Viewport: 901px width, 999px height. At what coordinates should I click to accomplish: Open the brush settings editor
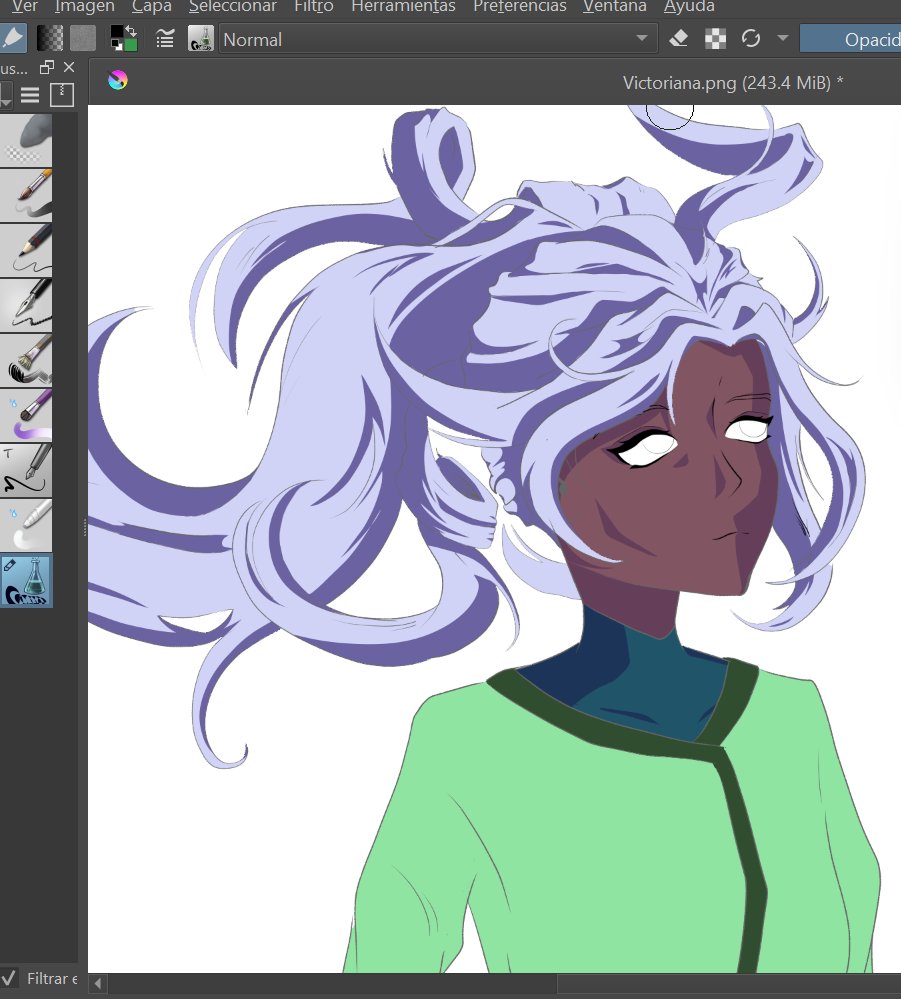[x=165, y=39]
